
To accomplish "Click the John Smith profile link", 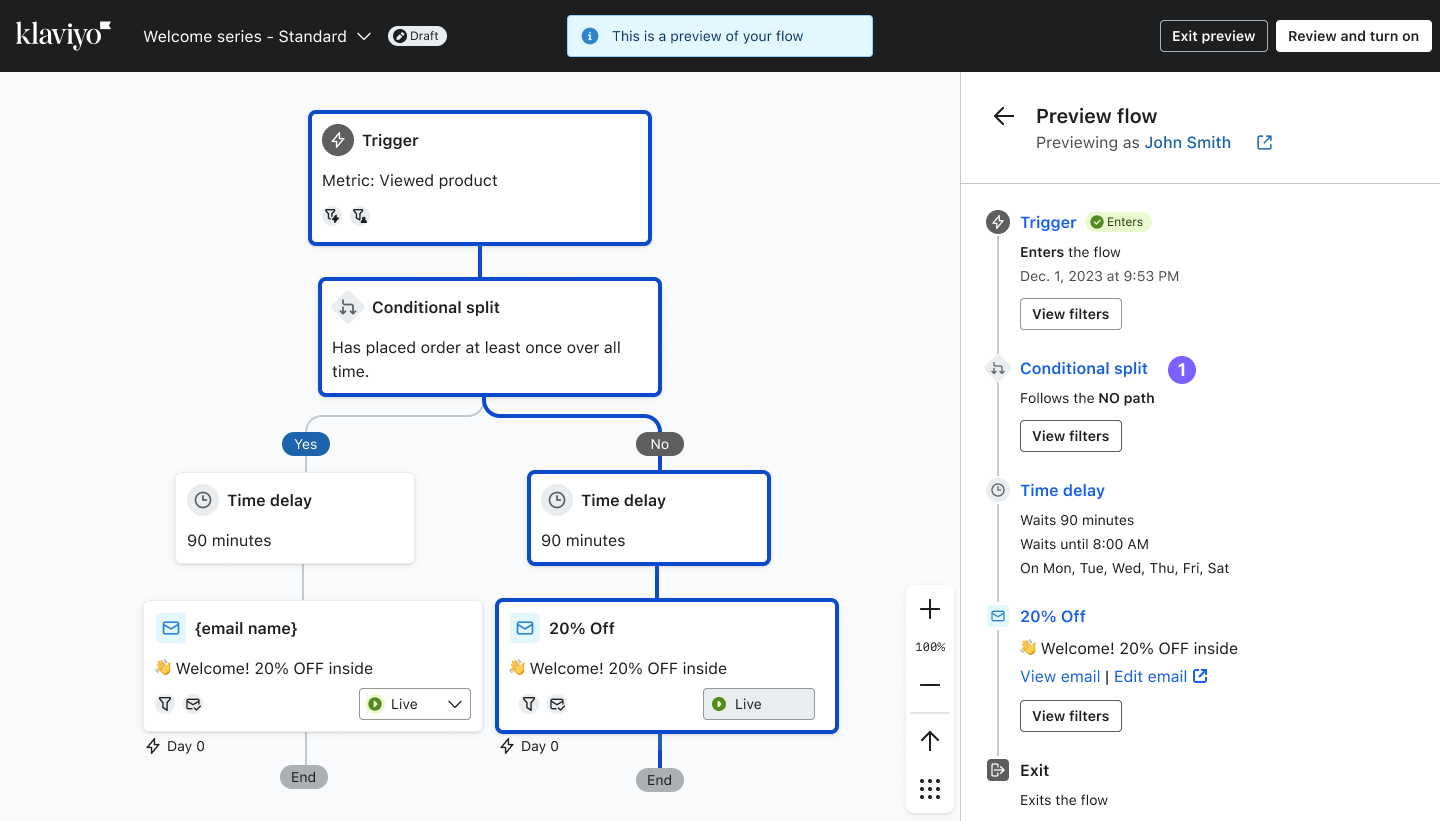I will [x=1187, y=142].
